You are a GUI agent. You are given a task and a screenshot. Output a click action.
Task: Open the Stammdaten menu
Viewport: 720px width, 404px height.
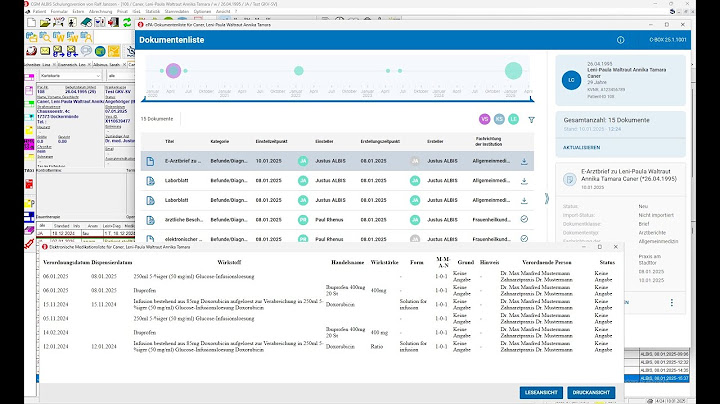[x=177, y=11]
